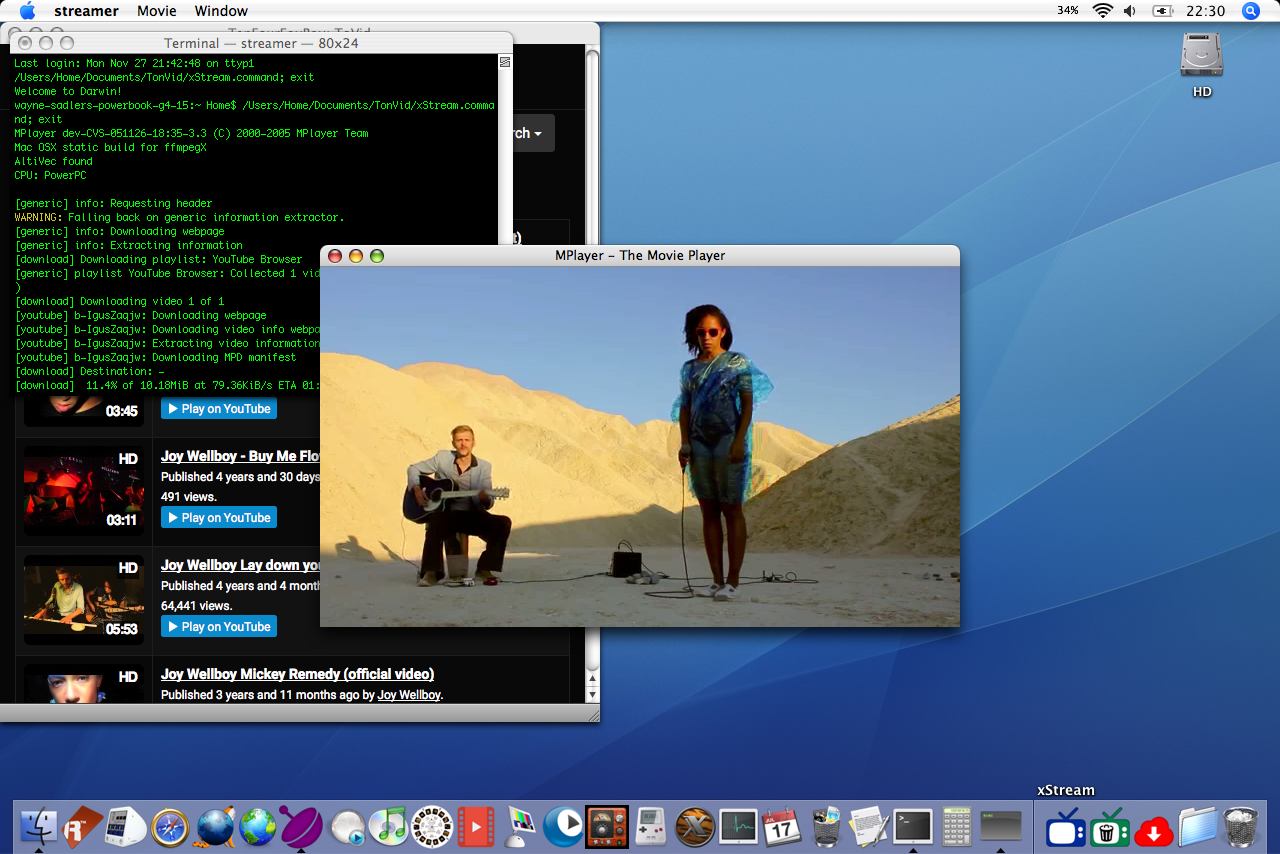Open the streamer application menu
The height and width of the screenshot is (854, 1280).
(86, 11)
